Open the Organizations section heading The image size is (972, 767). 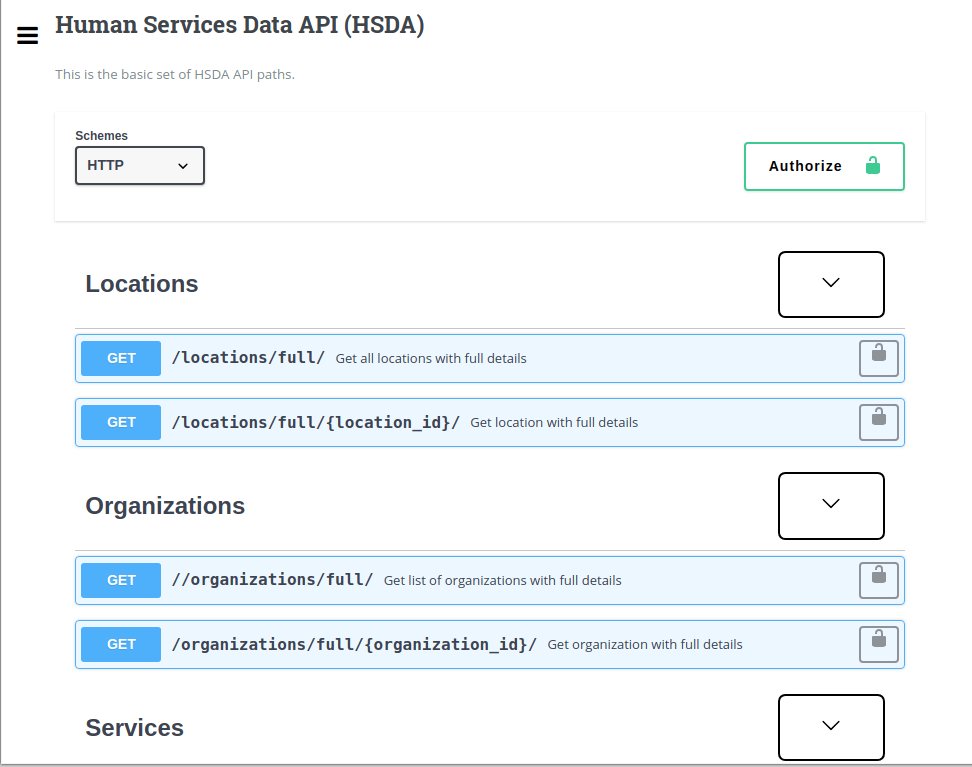click(x=165, y=506)
